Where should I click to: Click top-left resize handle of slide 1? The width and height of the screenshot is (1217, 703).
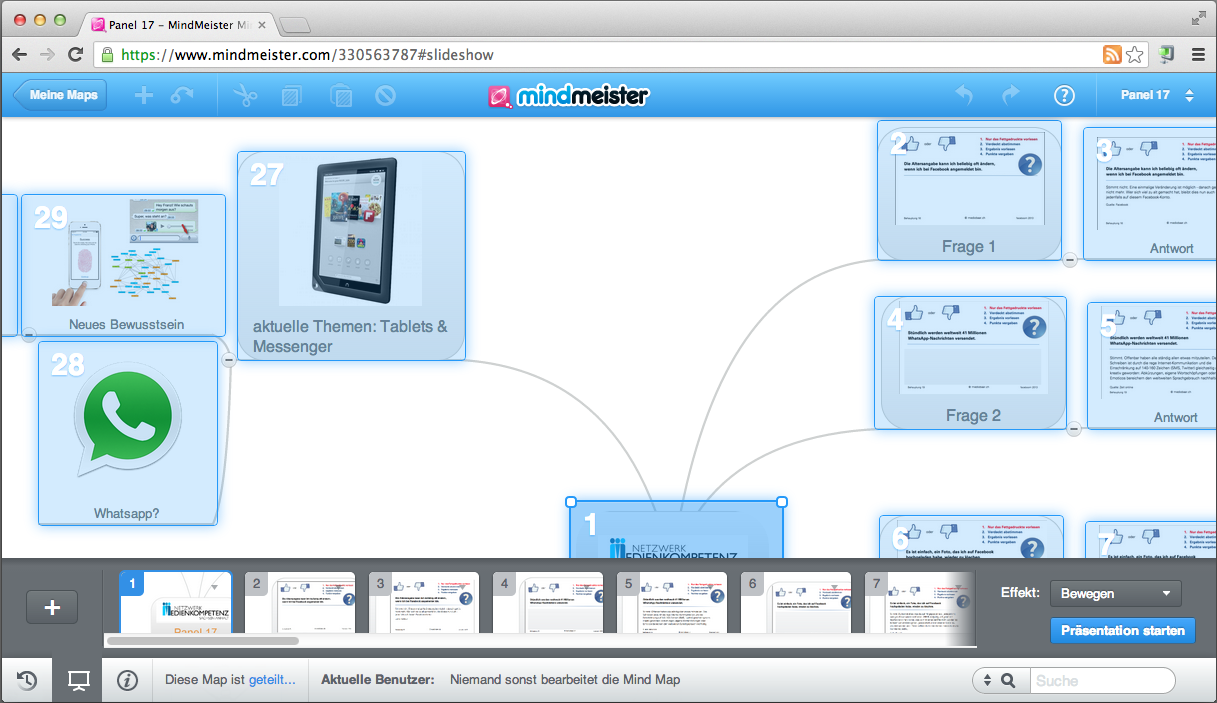570,502
